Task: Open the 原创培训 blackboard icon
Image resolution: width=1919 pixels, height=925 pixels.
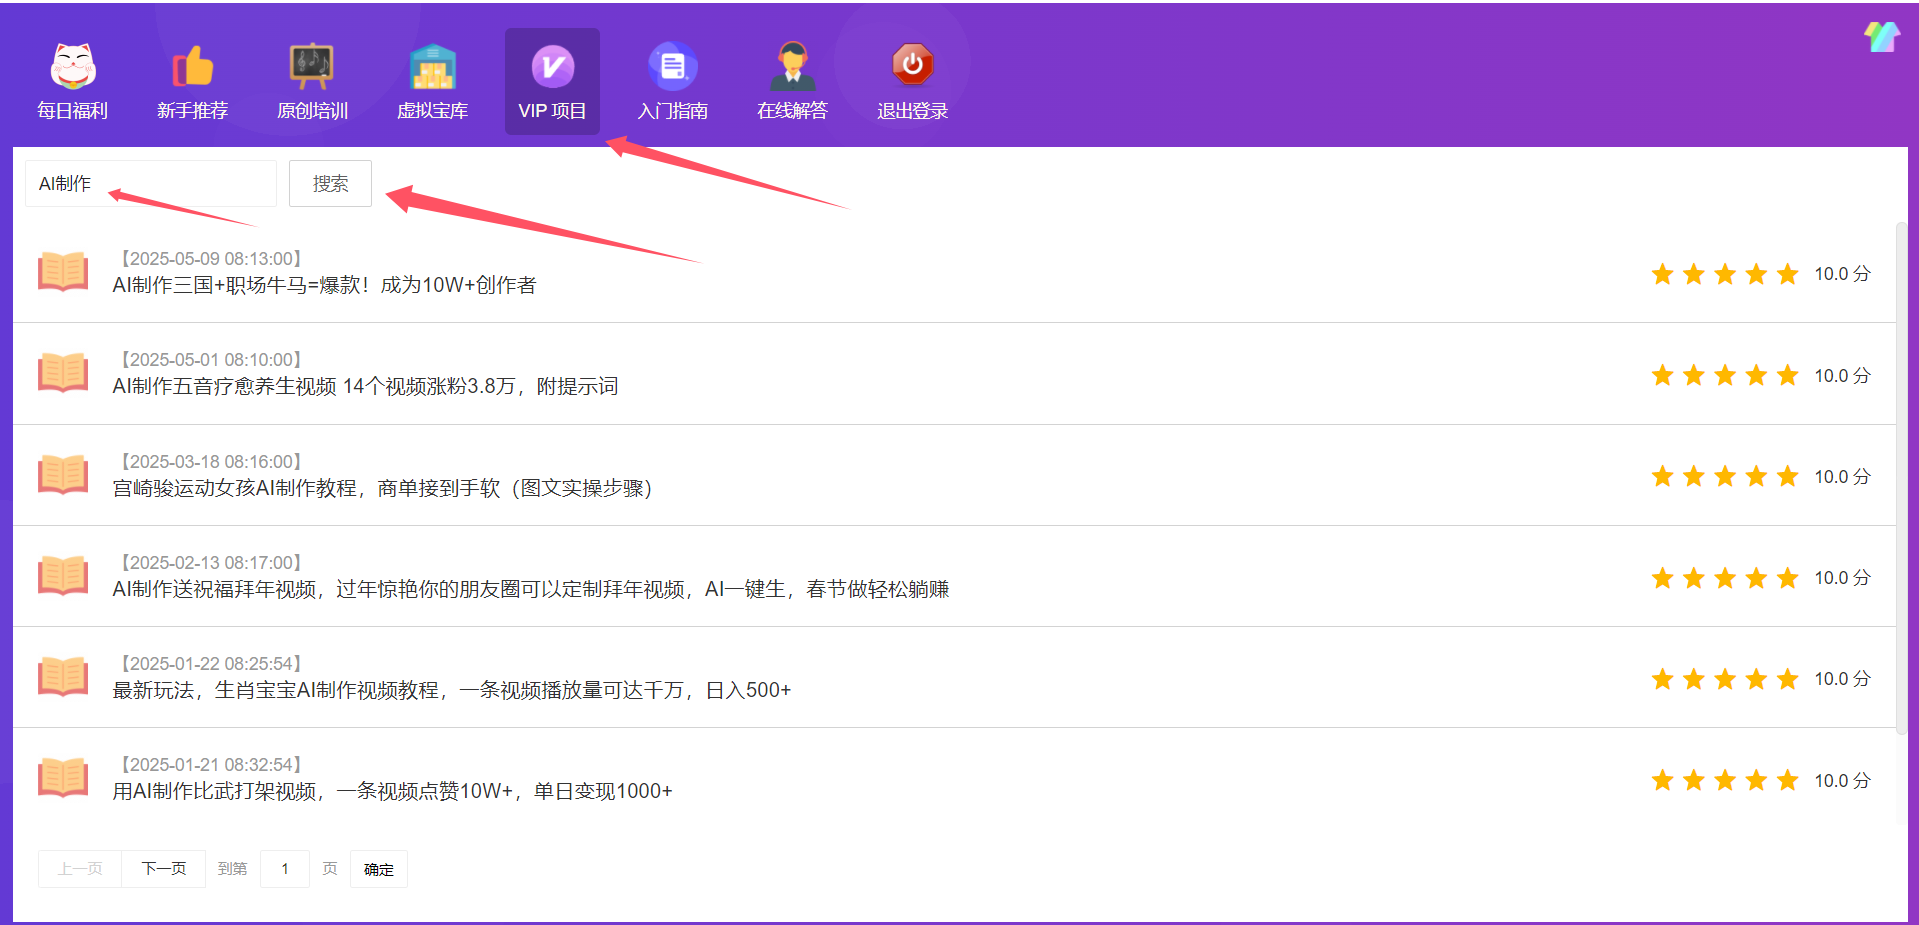Action: point(312,67)
